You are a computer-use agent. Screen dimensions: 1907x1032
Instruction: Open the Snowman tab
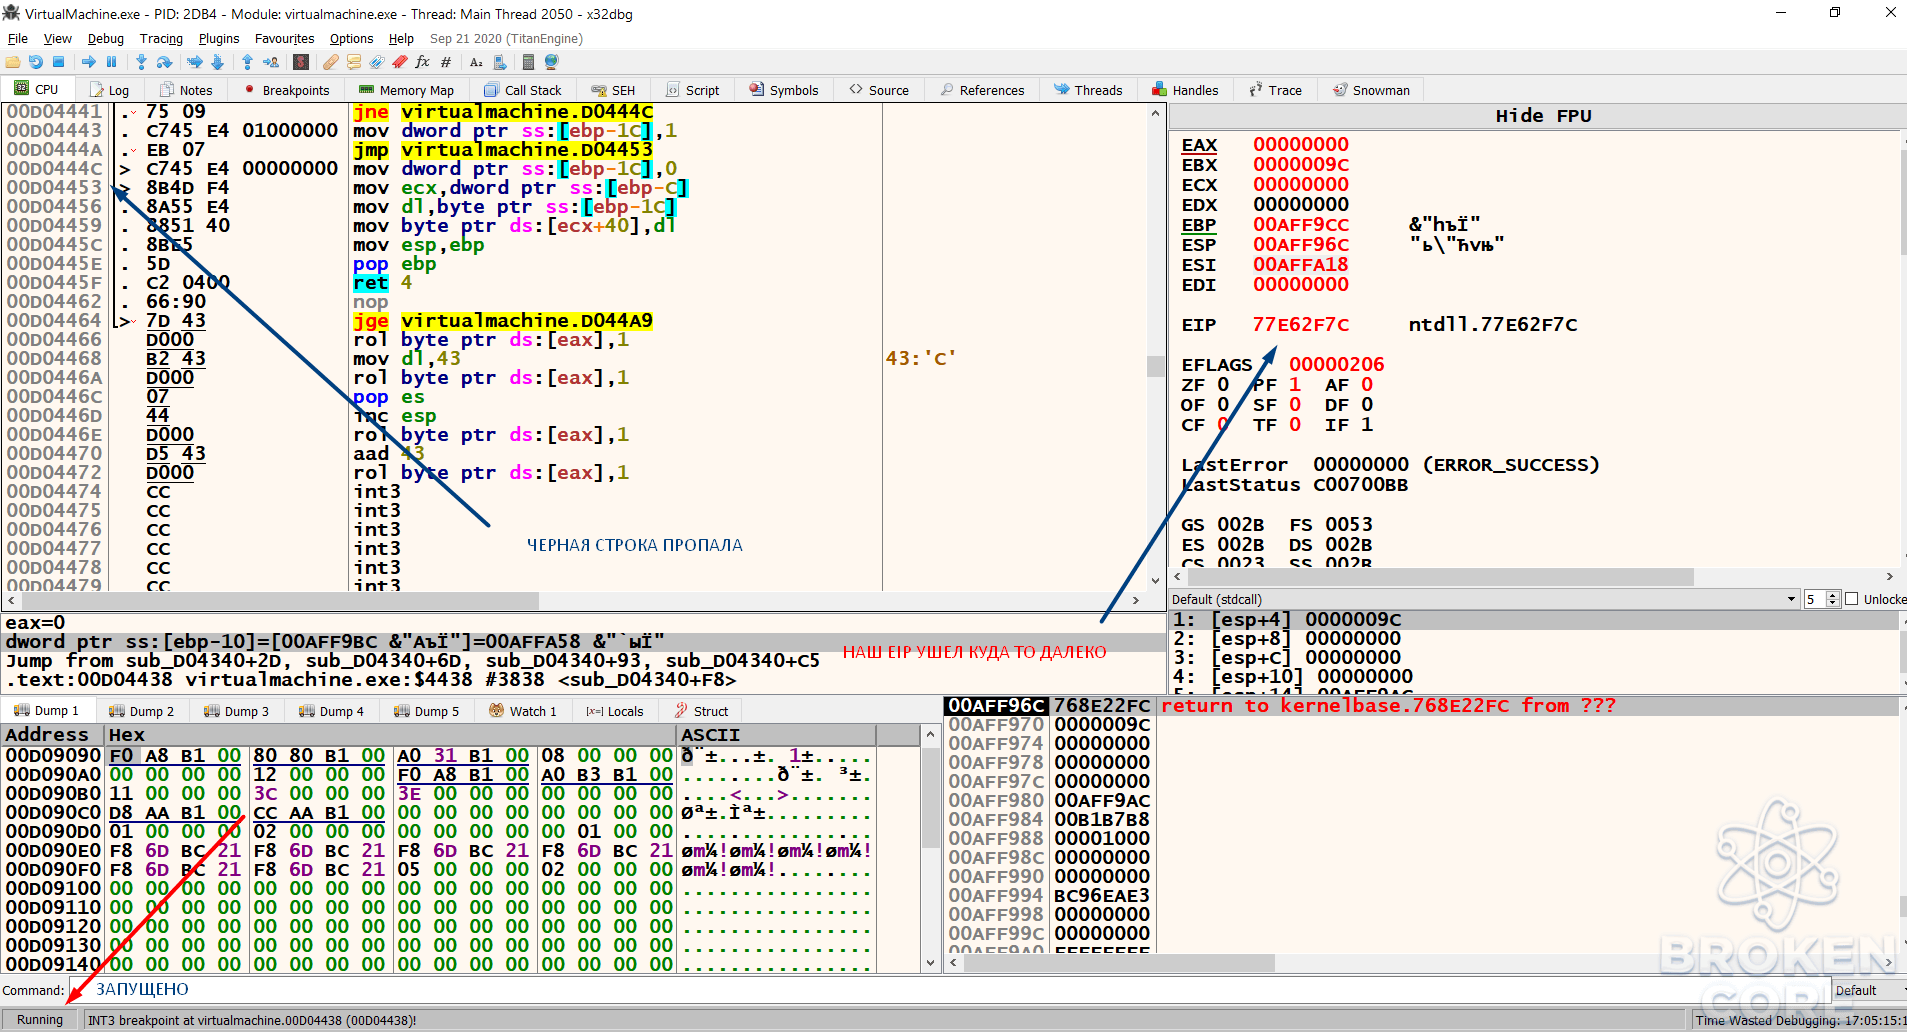(x=1371, y=90)
